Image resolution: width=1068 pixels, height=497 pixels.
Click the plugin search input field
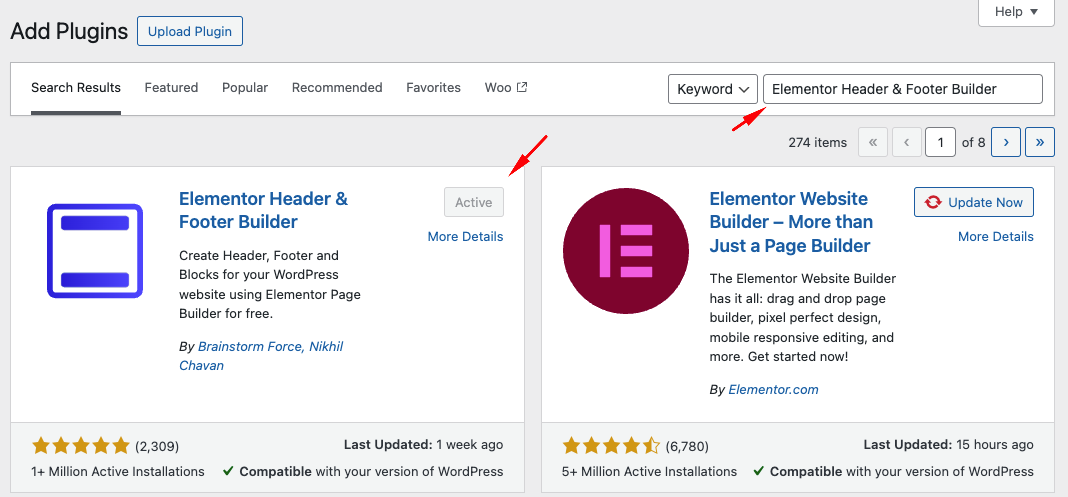point(902,89)
